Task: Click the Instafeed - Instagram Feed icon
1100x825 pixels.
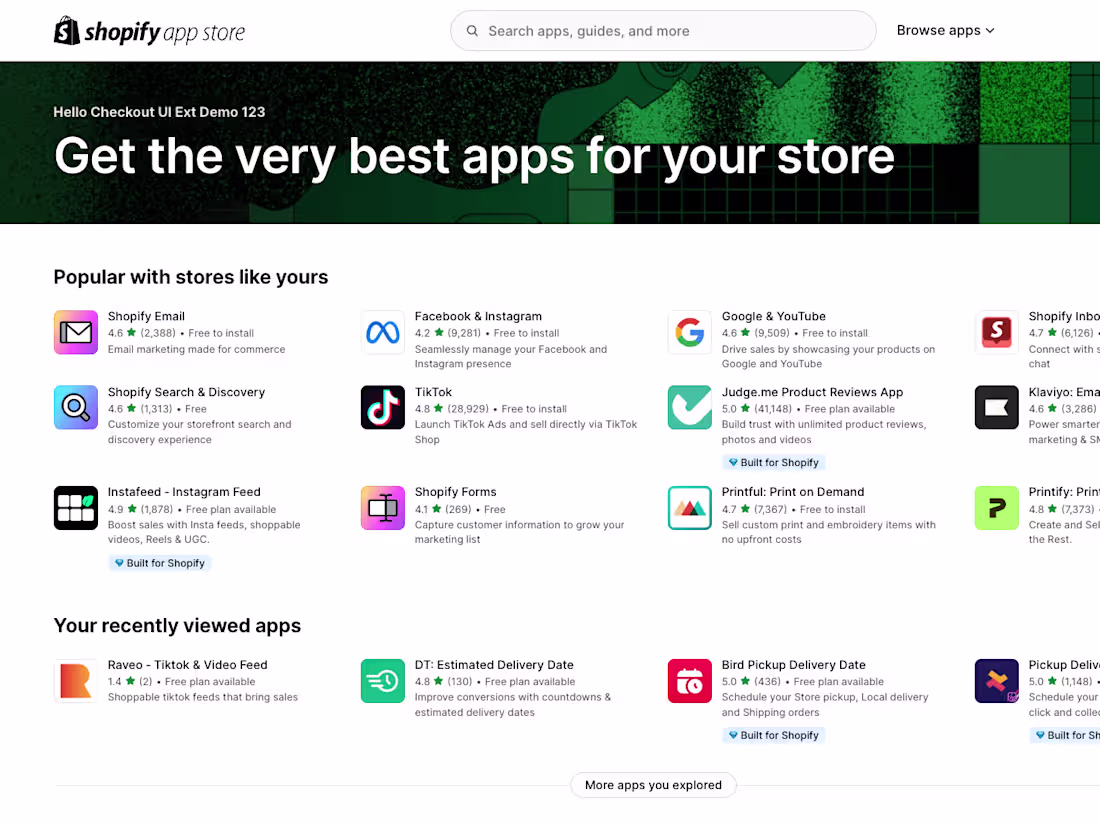Action: pos(75,508)
